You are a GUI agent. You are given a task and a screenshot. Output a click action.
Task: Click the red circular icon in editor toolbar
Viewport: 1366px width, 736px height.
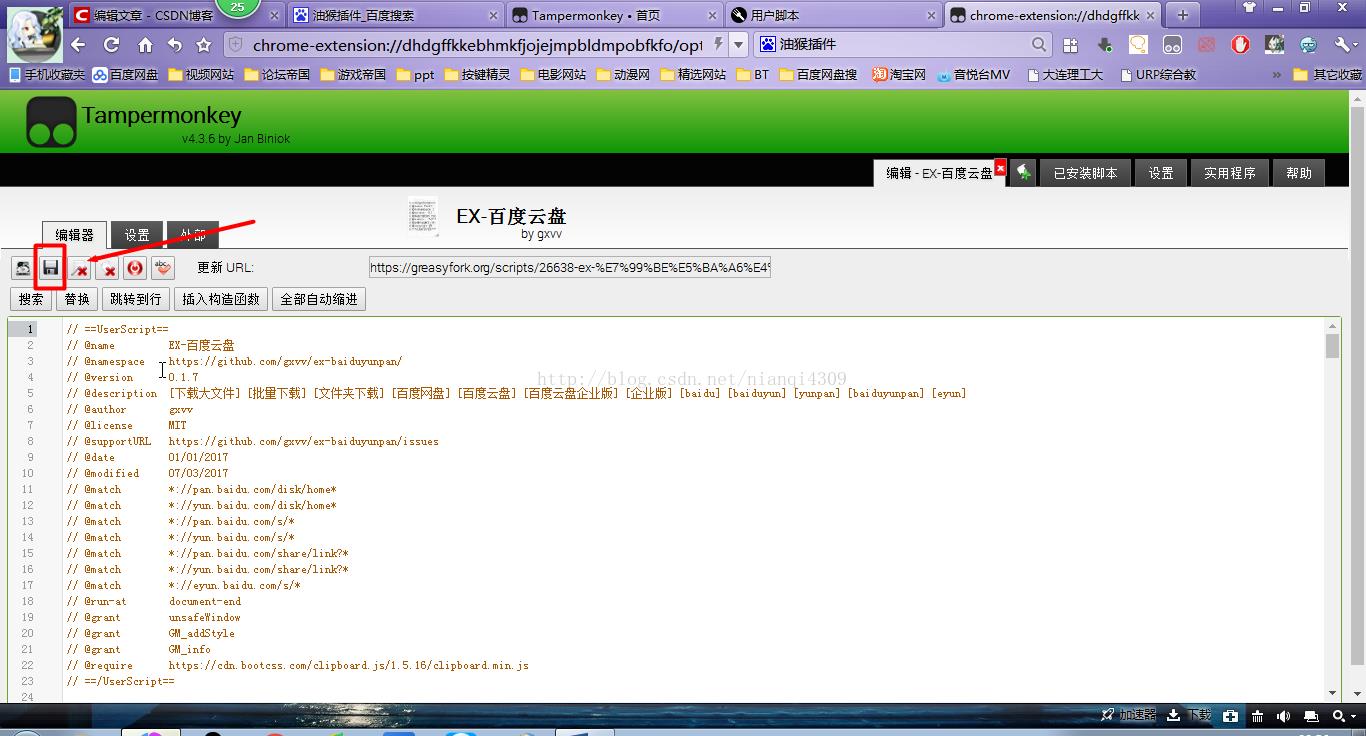tap(135, 268)
